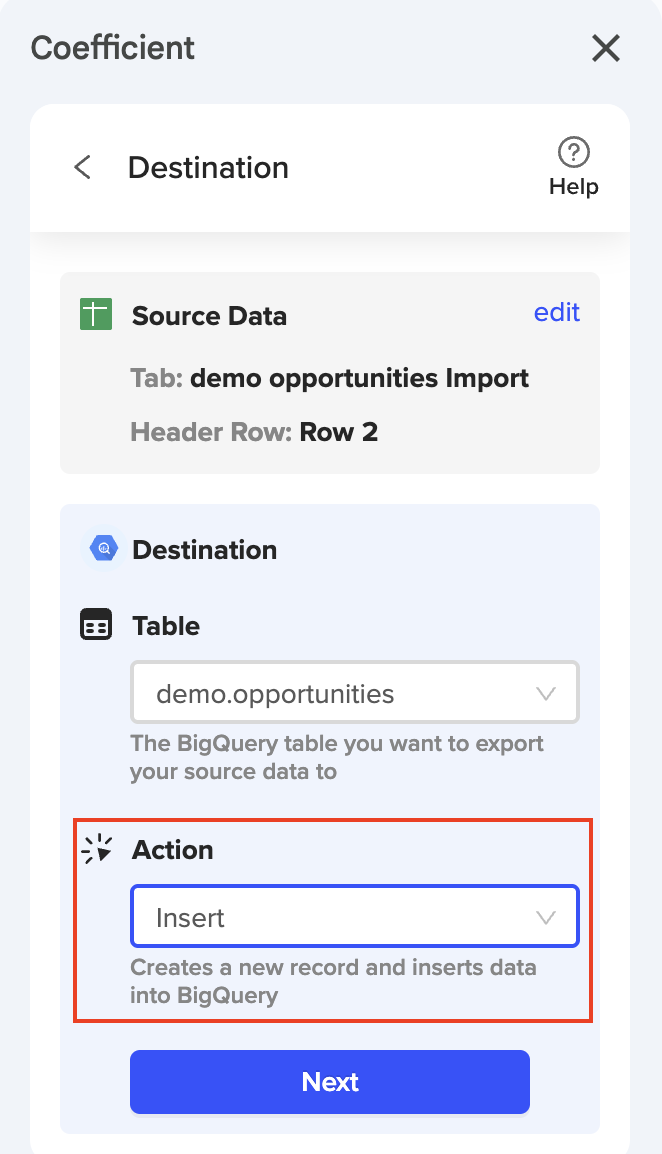Close the Coefficient sidebar panel
Image resolution: width=662 pixels, height=1154 pixels.
(606, 48)
